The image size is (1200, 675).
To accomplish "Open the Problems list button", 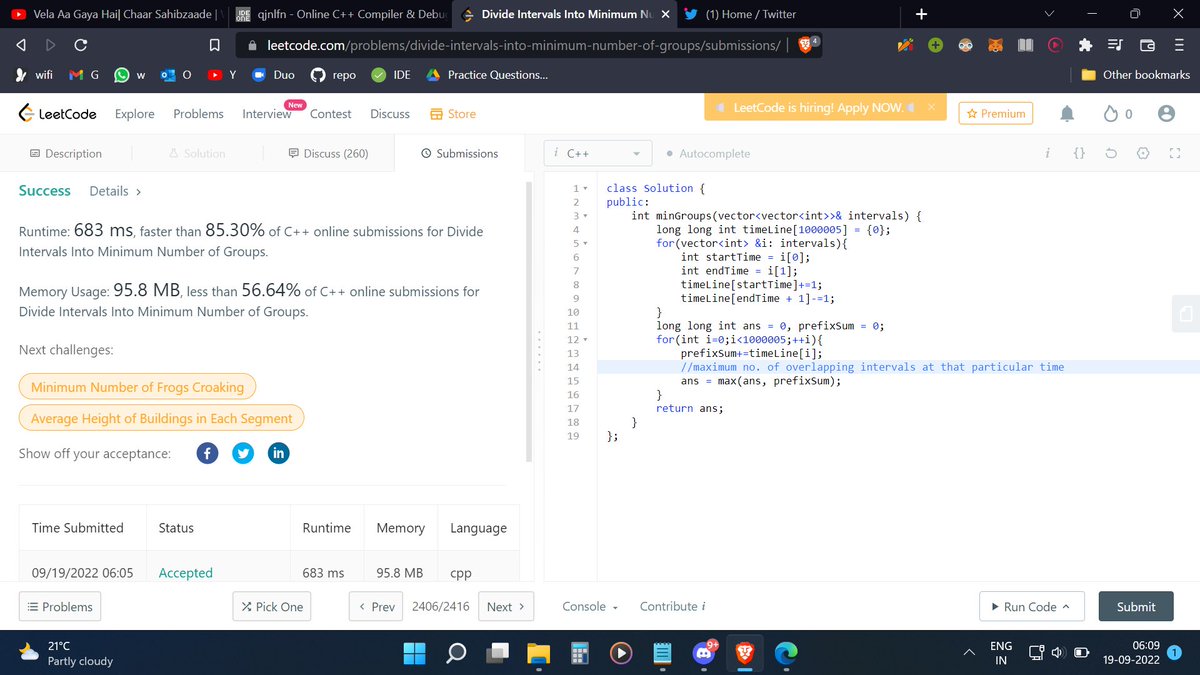I will [x=60, y=607].
